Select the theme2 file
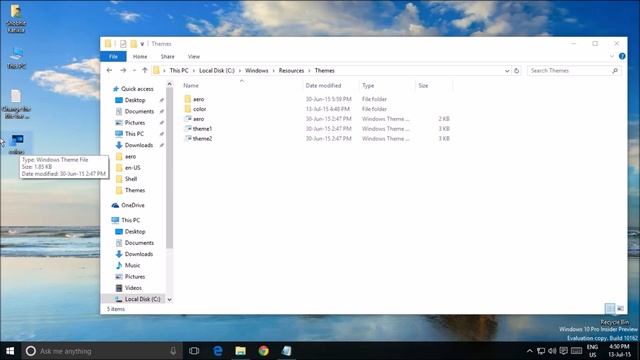The width and height of the screenshot is (640, 360). 202,139
